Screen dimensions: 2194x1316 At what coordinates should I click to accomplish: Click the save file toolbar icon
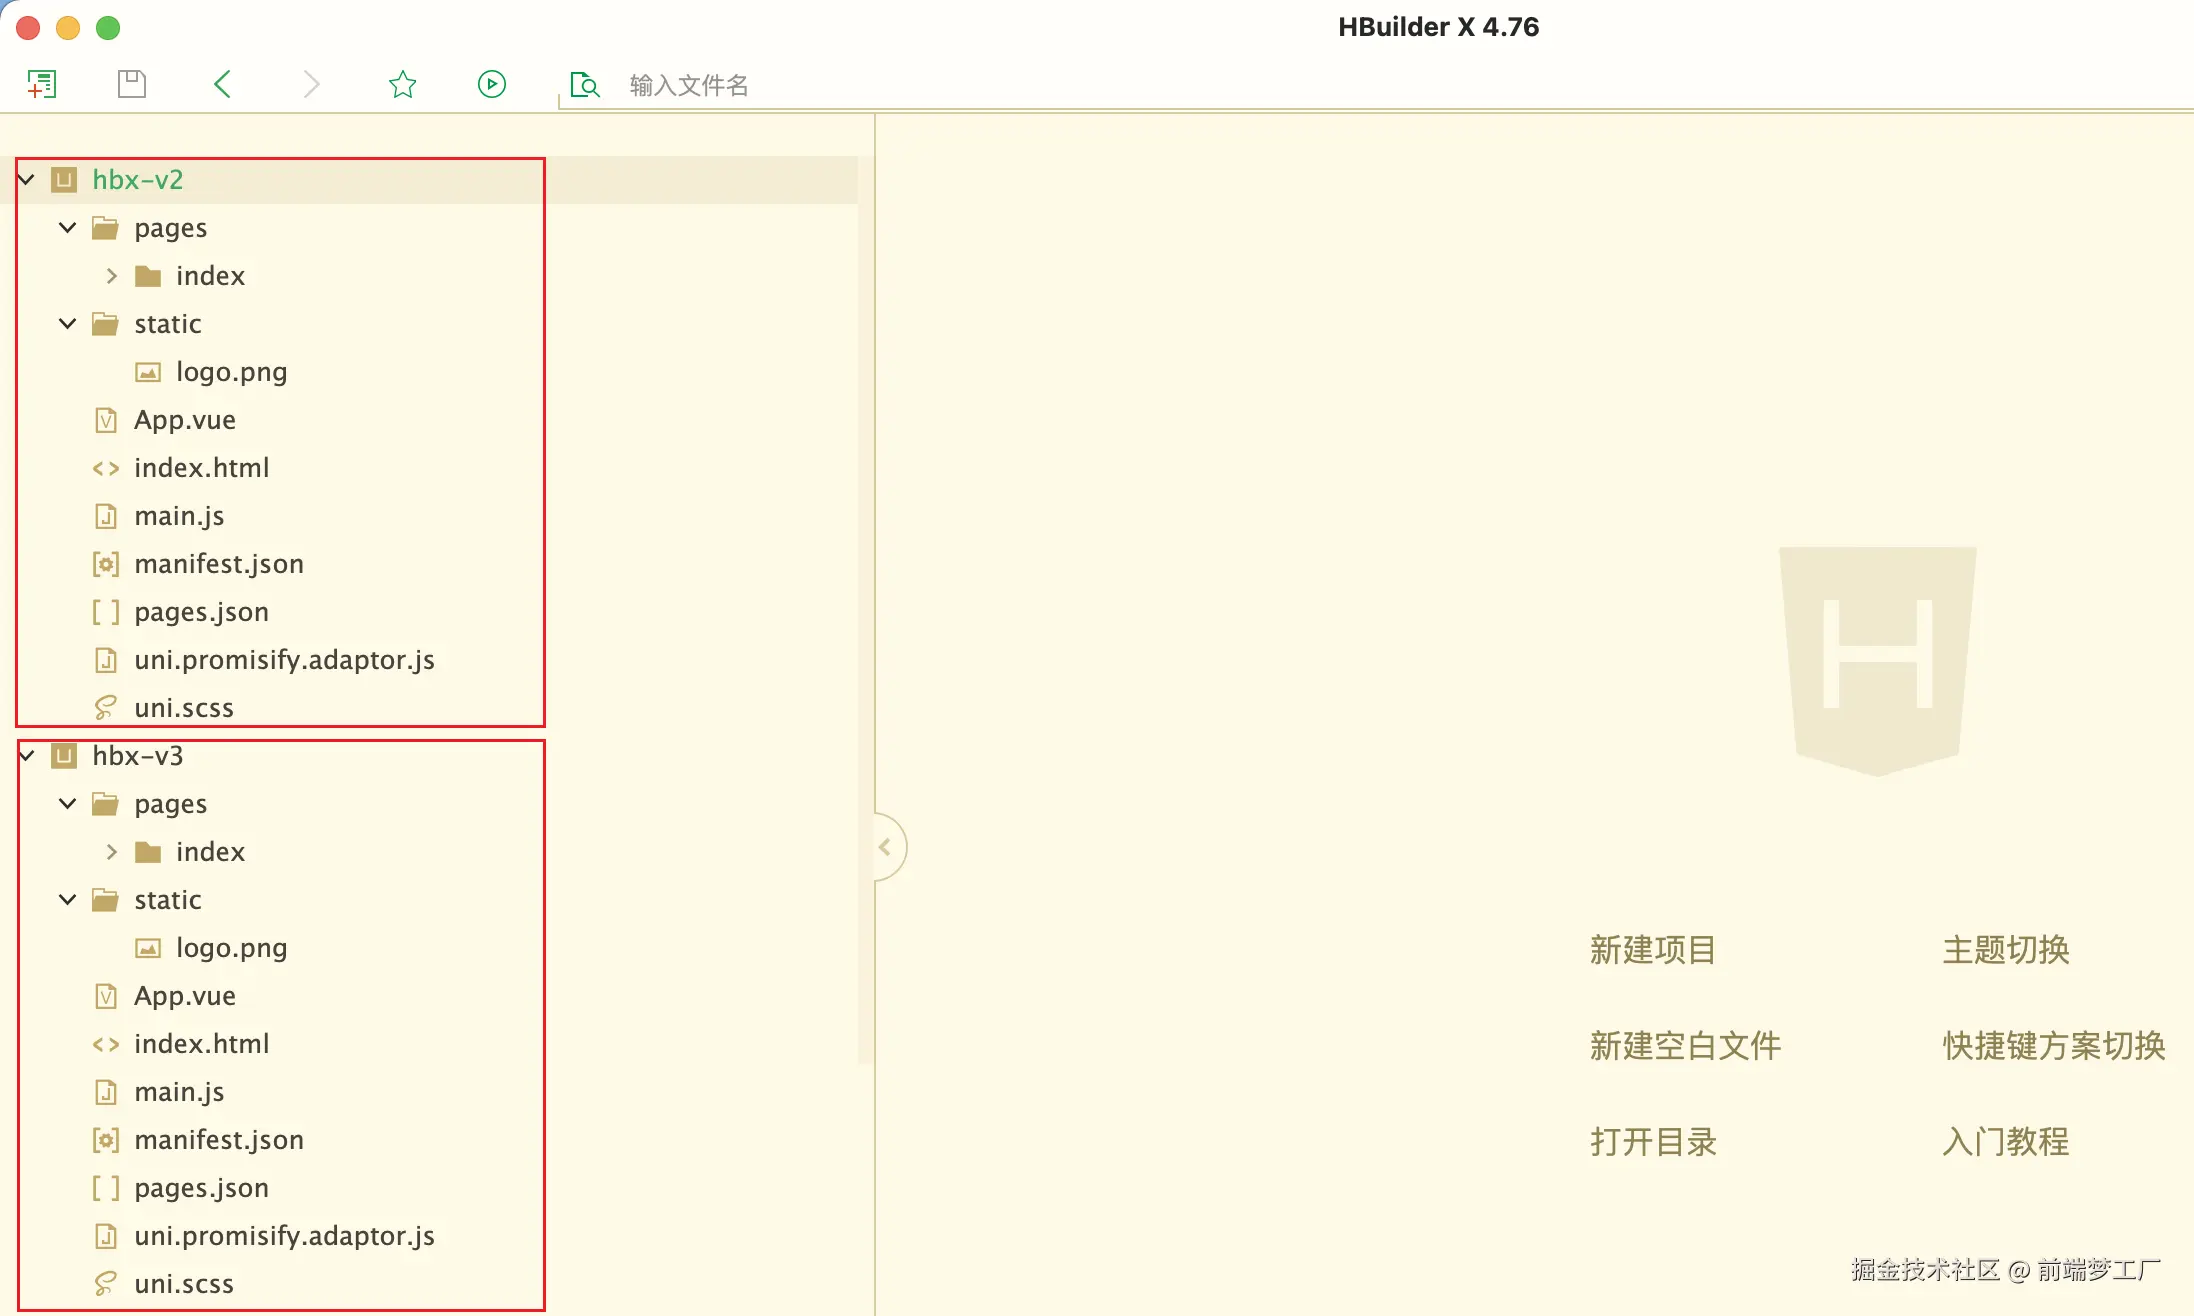131,84
